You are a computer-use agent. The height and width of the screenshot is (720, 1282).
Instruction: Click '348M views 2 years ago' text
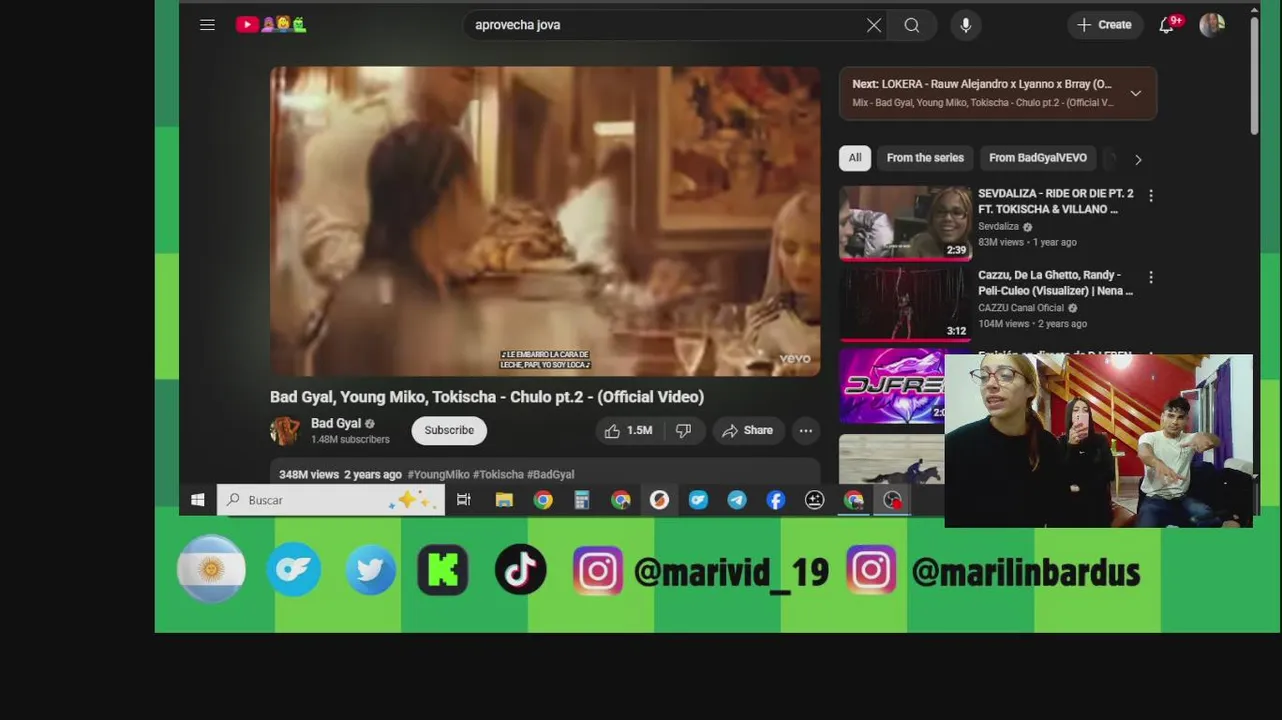coord(340,475)
